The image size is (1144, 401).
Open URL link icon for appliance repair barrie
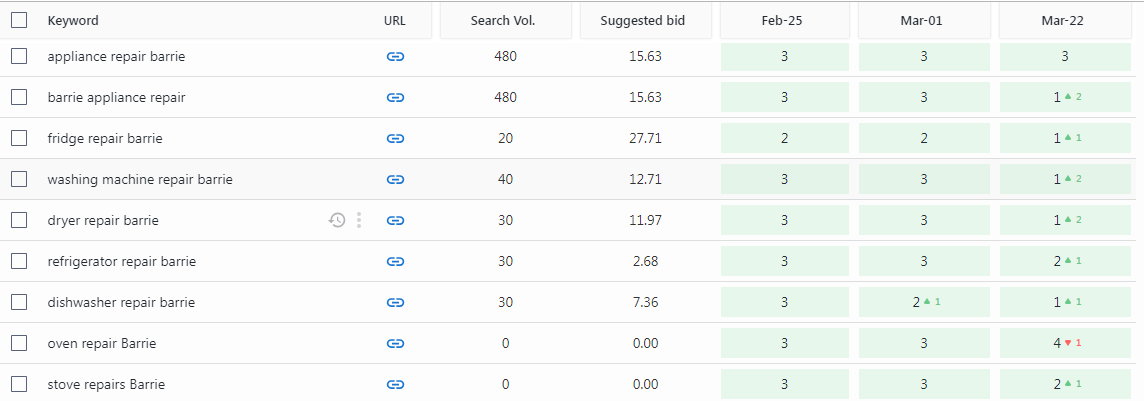[x=395, y=57]
